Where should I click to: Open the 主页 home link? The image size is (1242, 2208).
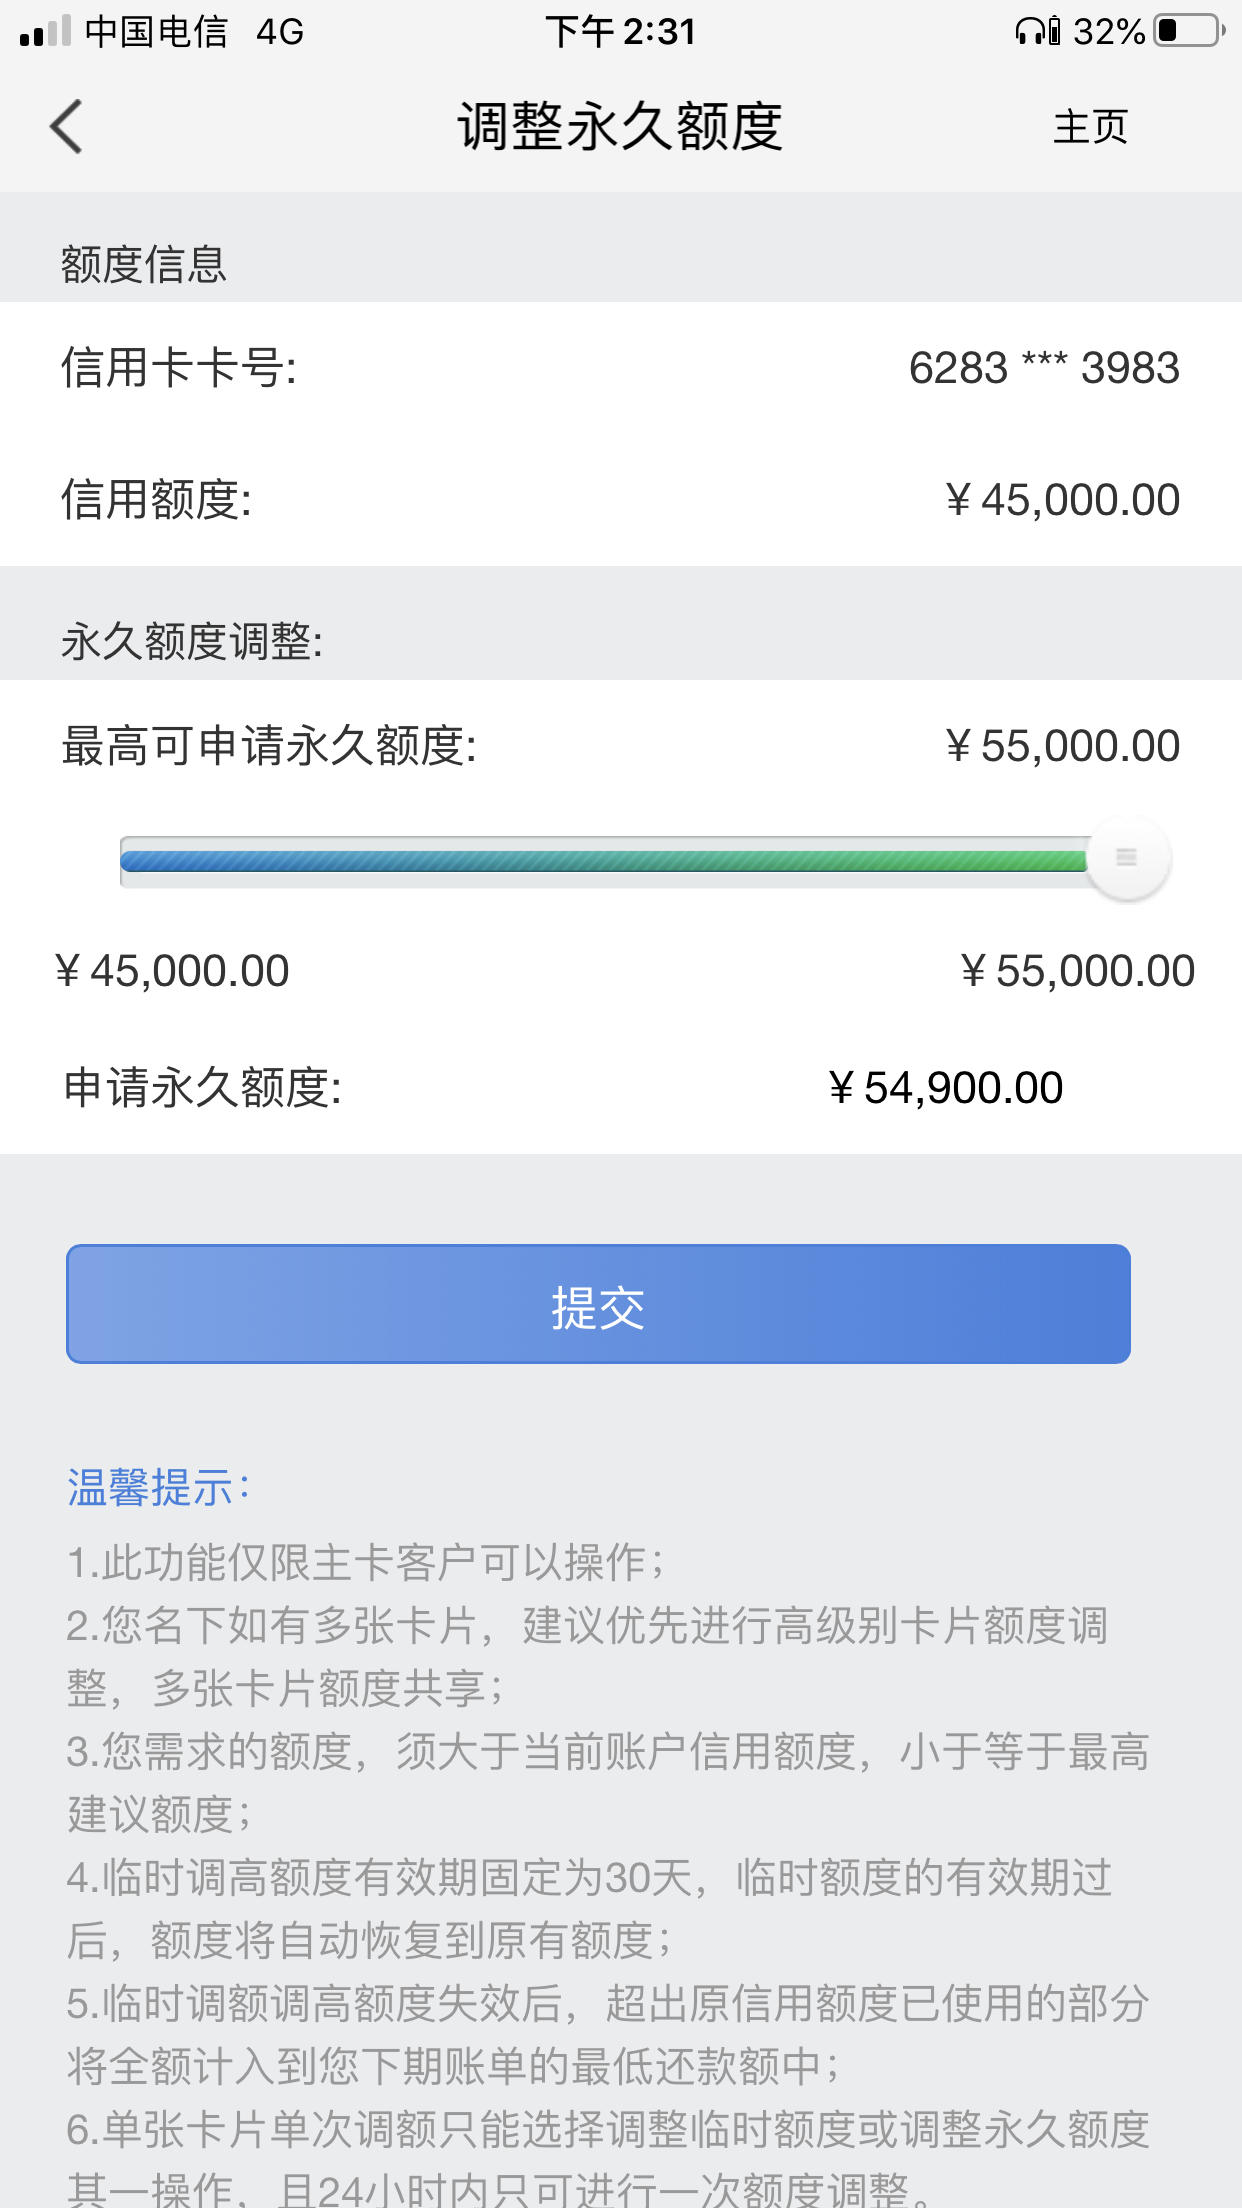point(1090,127)
